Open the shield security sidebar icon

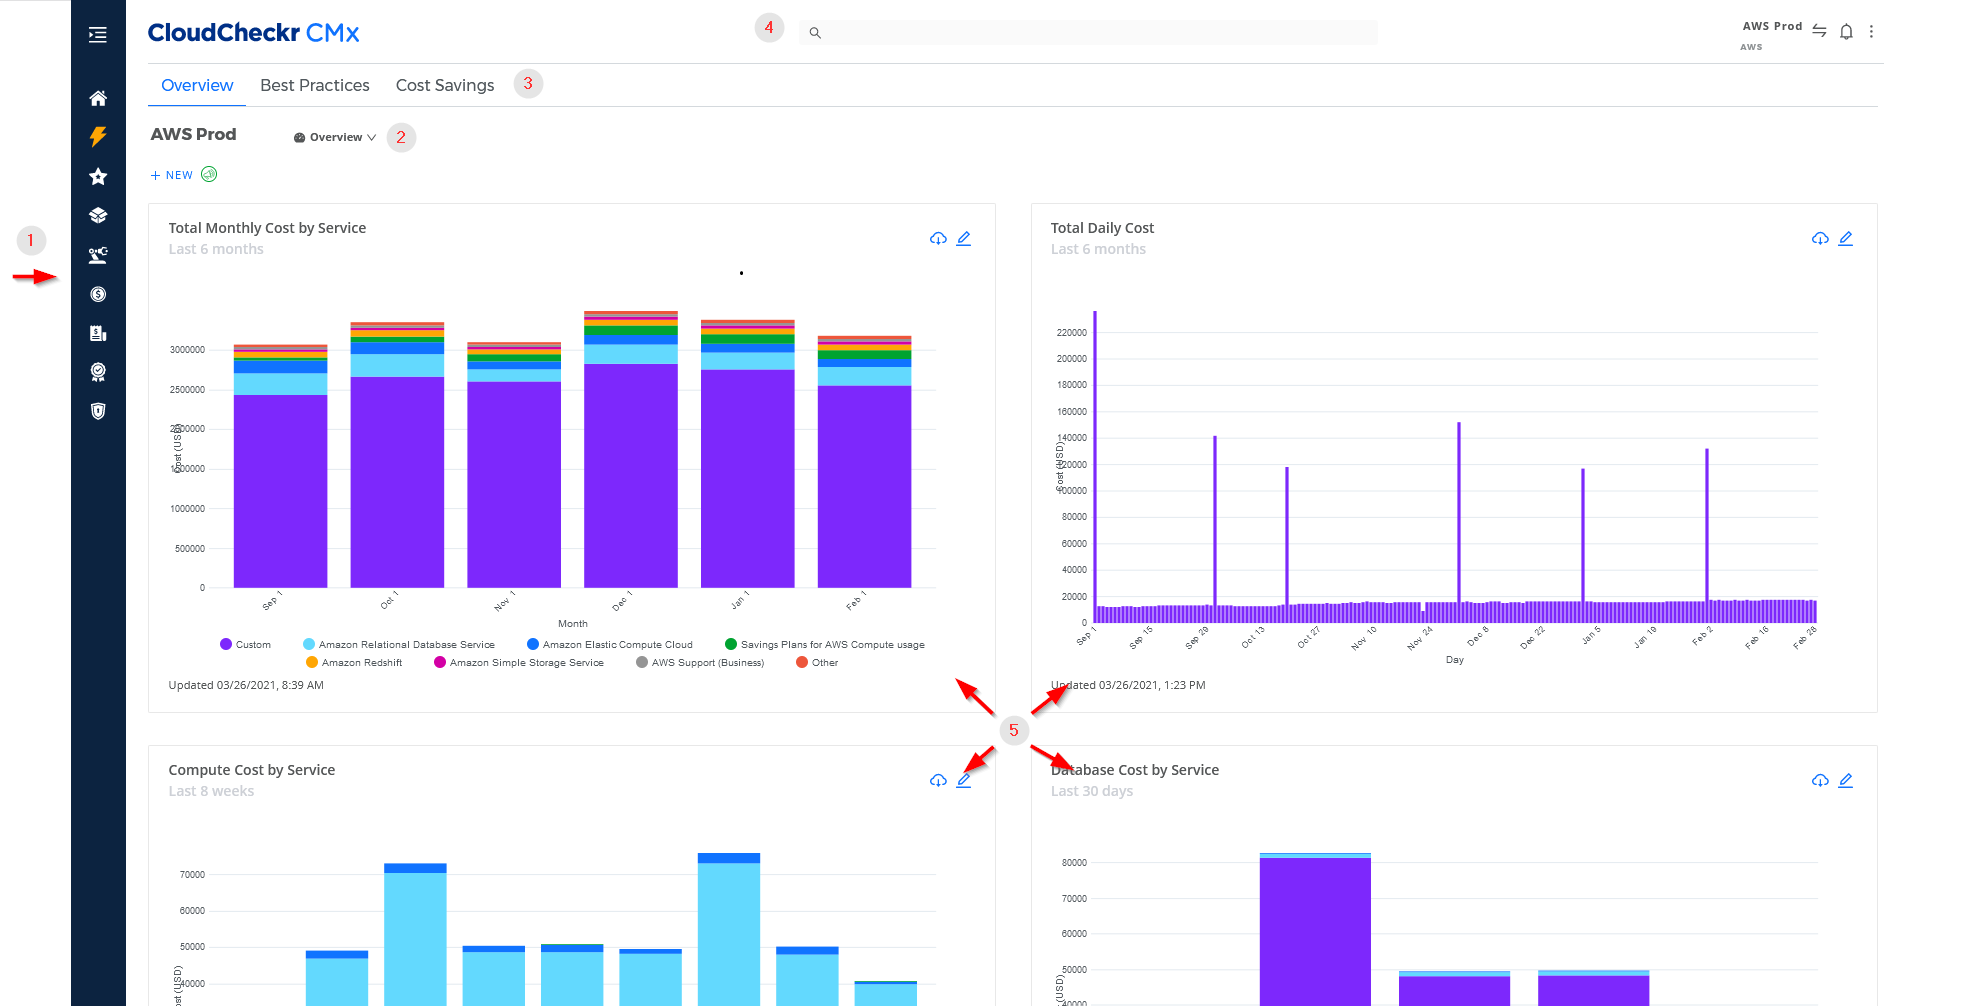coord(98,411)
